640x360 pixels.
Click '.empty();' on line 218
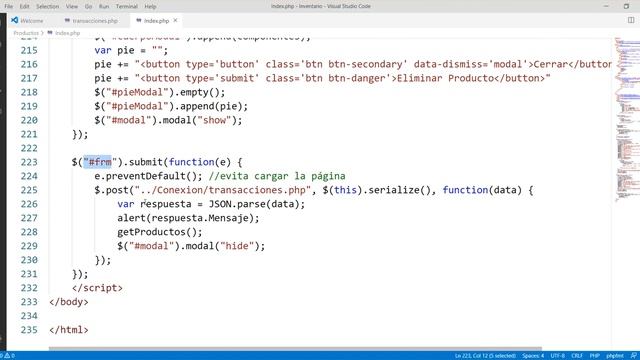[200, 92]
